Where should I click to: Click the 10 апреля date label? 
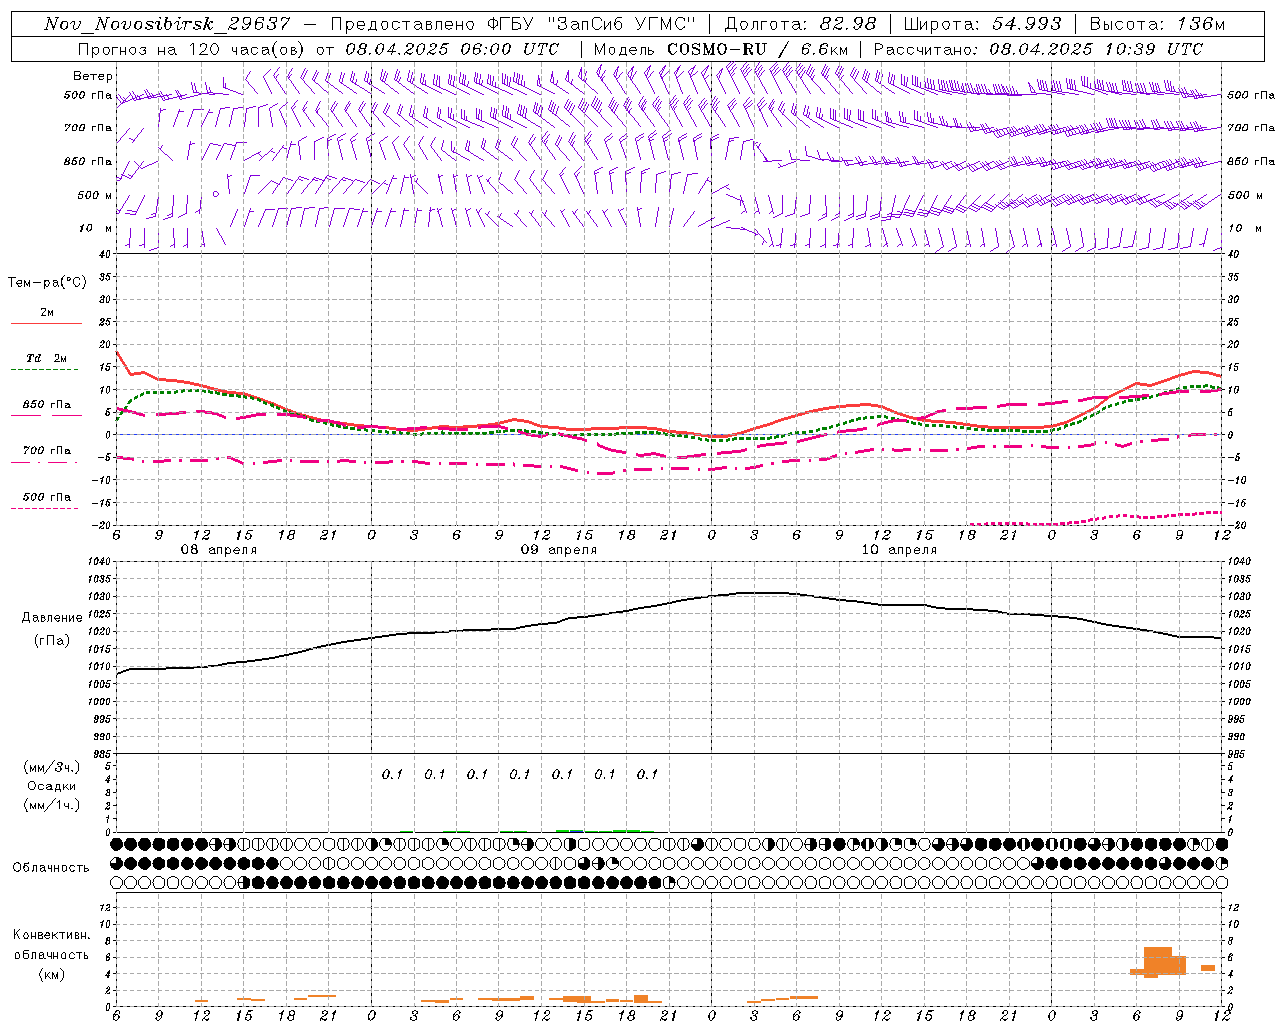pyautogui.click(x=899, y=550)
